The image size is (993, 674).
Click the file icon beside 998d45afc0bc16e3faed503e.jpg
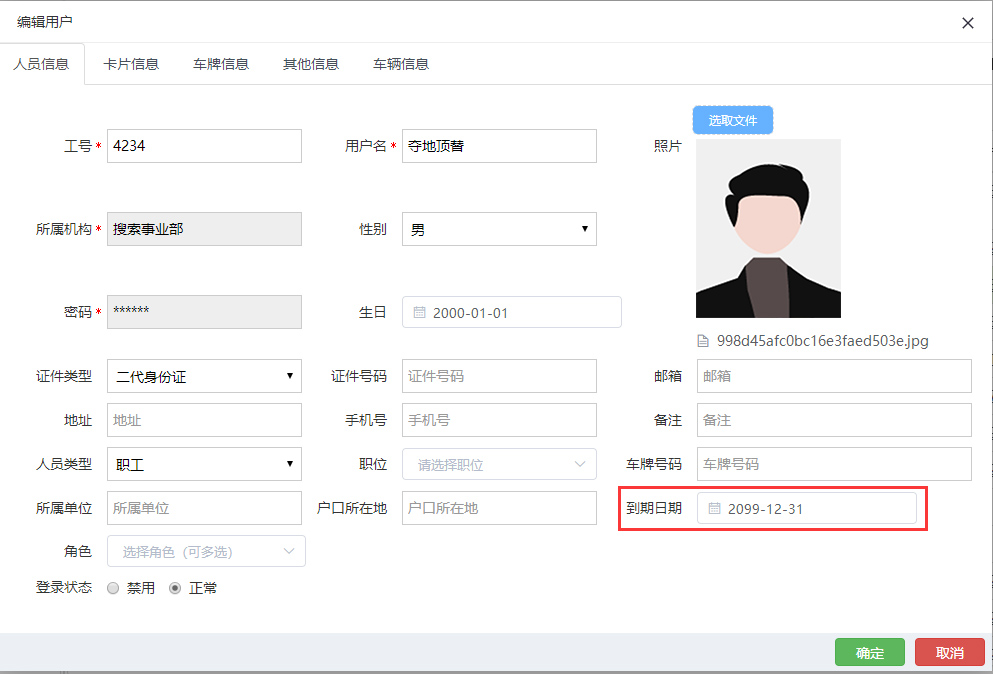click(703, 341)
